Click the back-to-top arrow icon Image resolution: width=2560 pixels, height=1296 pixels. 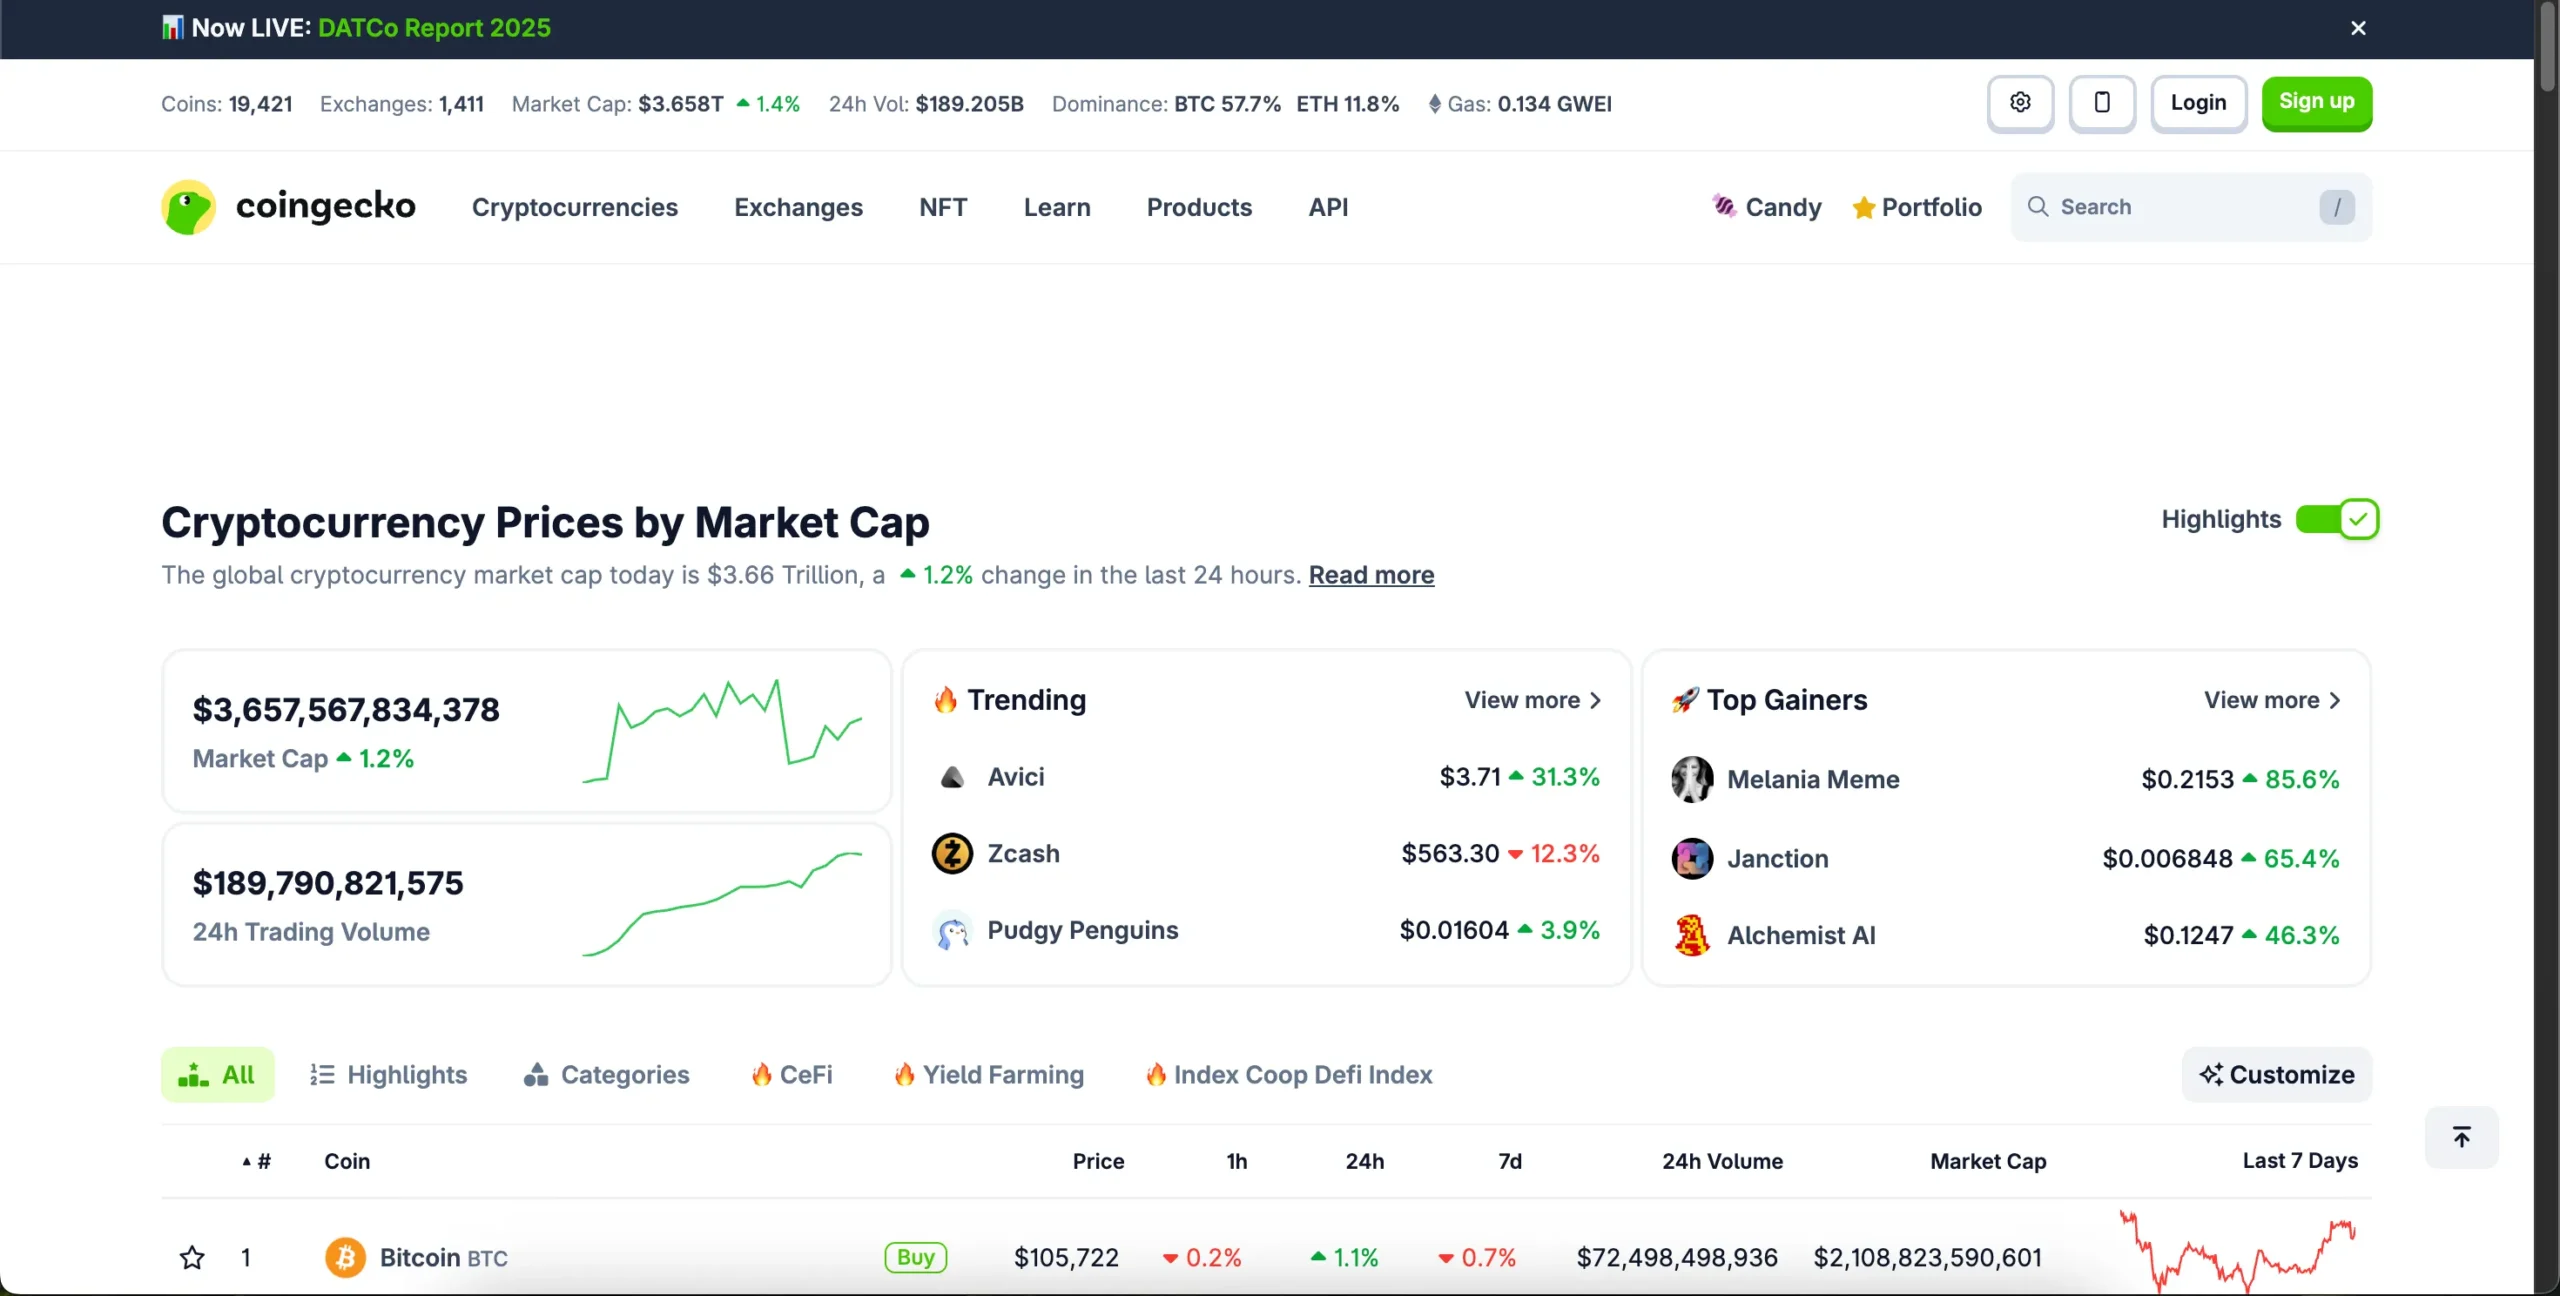pos(2462,1137)
